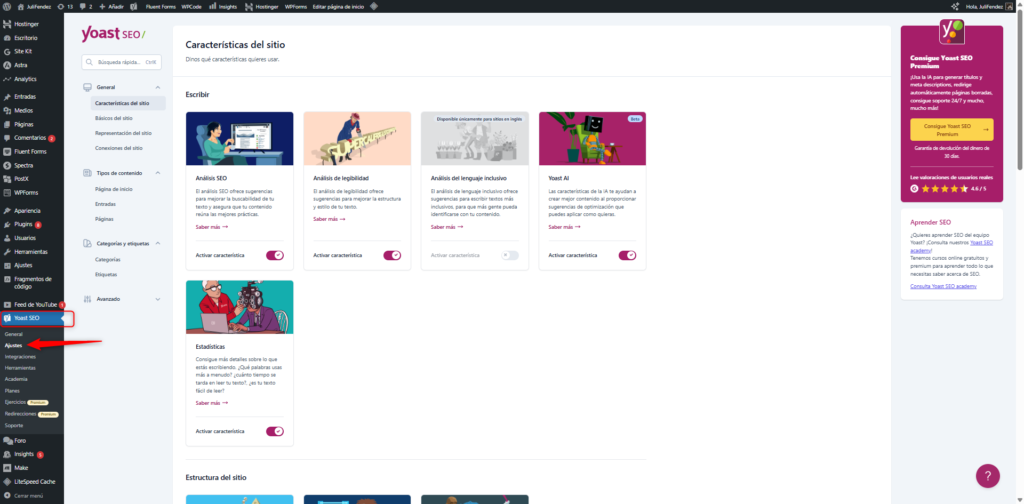
Task: Click Saber más under Estadísticas
Action: [x=212, y=403]
